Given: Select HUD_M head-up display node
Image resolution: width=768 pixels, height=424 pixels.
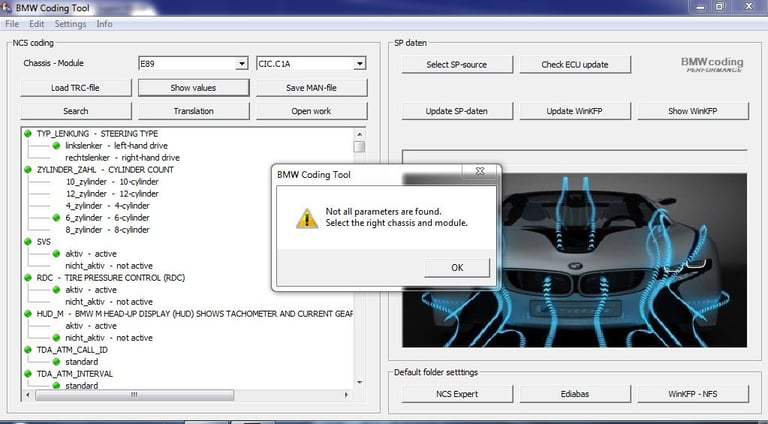Looking at the screenshot, I should [194, 313].
